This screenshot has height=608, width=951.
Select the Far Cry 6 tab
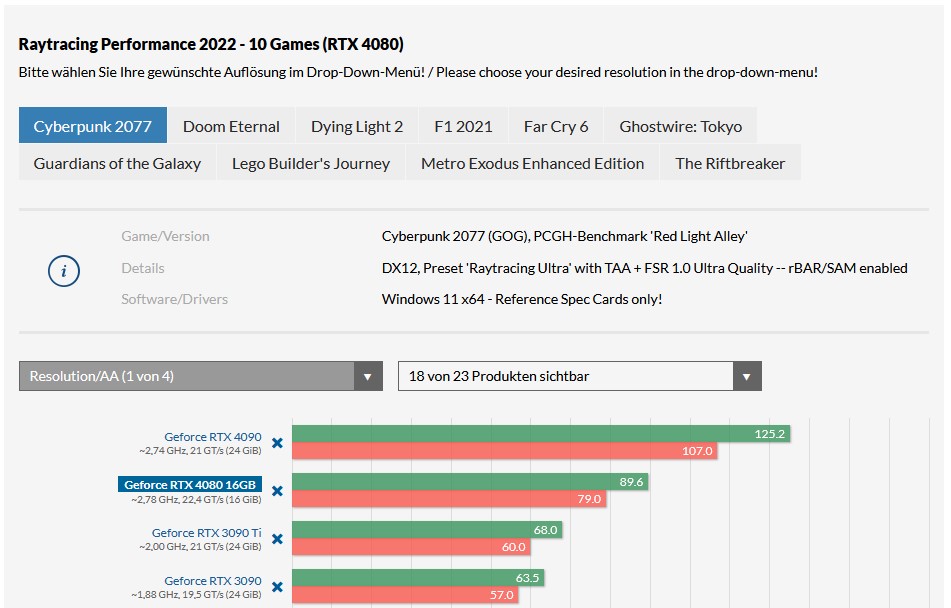point(556,126)
